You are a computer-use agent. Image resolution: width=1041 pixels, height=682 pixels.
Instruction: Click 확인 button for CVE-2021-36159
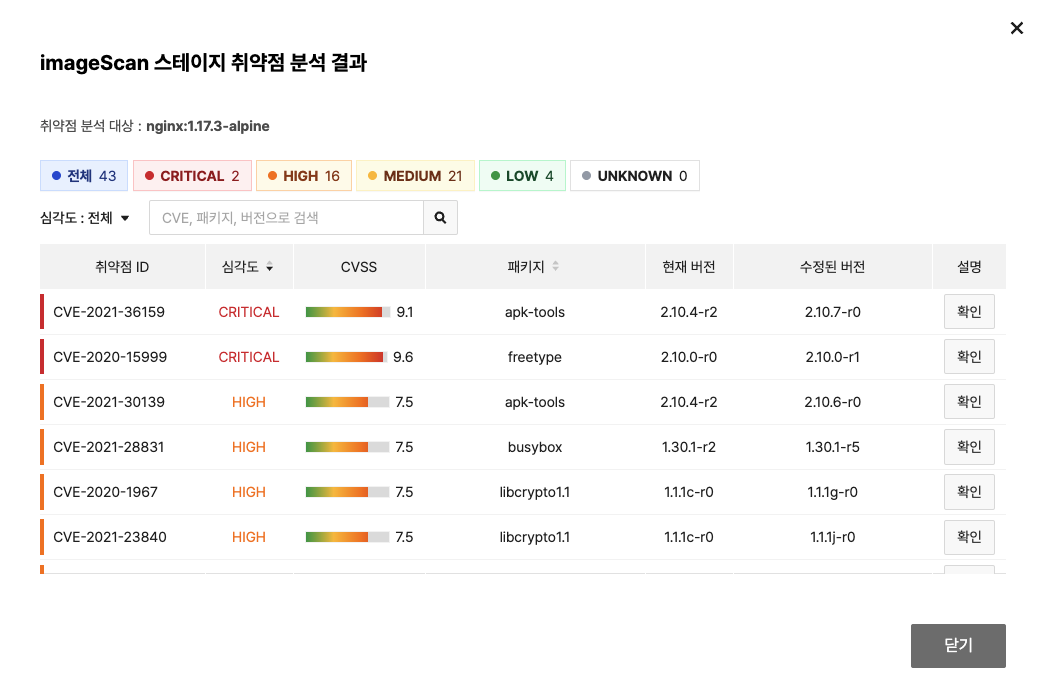click(x=968, y=311)
